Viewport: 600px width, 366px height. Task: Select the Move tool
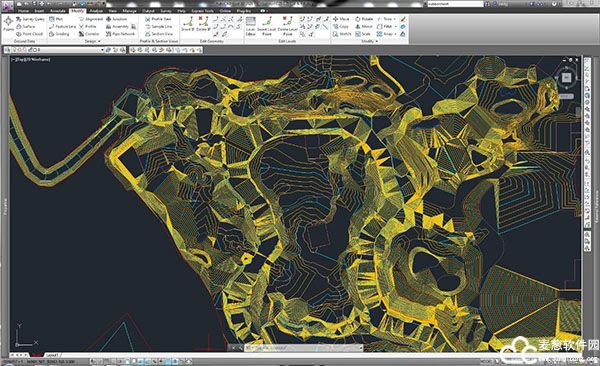click(x=341, y=19)
